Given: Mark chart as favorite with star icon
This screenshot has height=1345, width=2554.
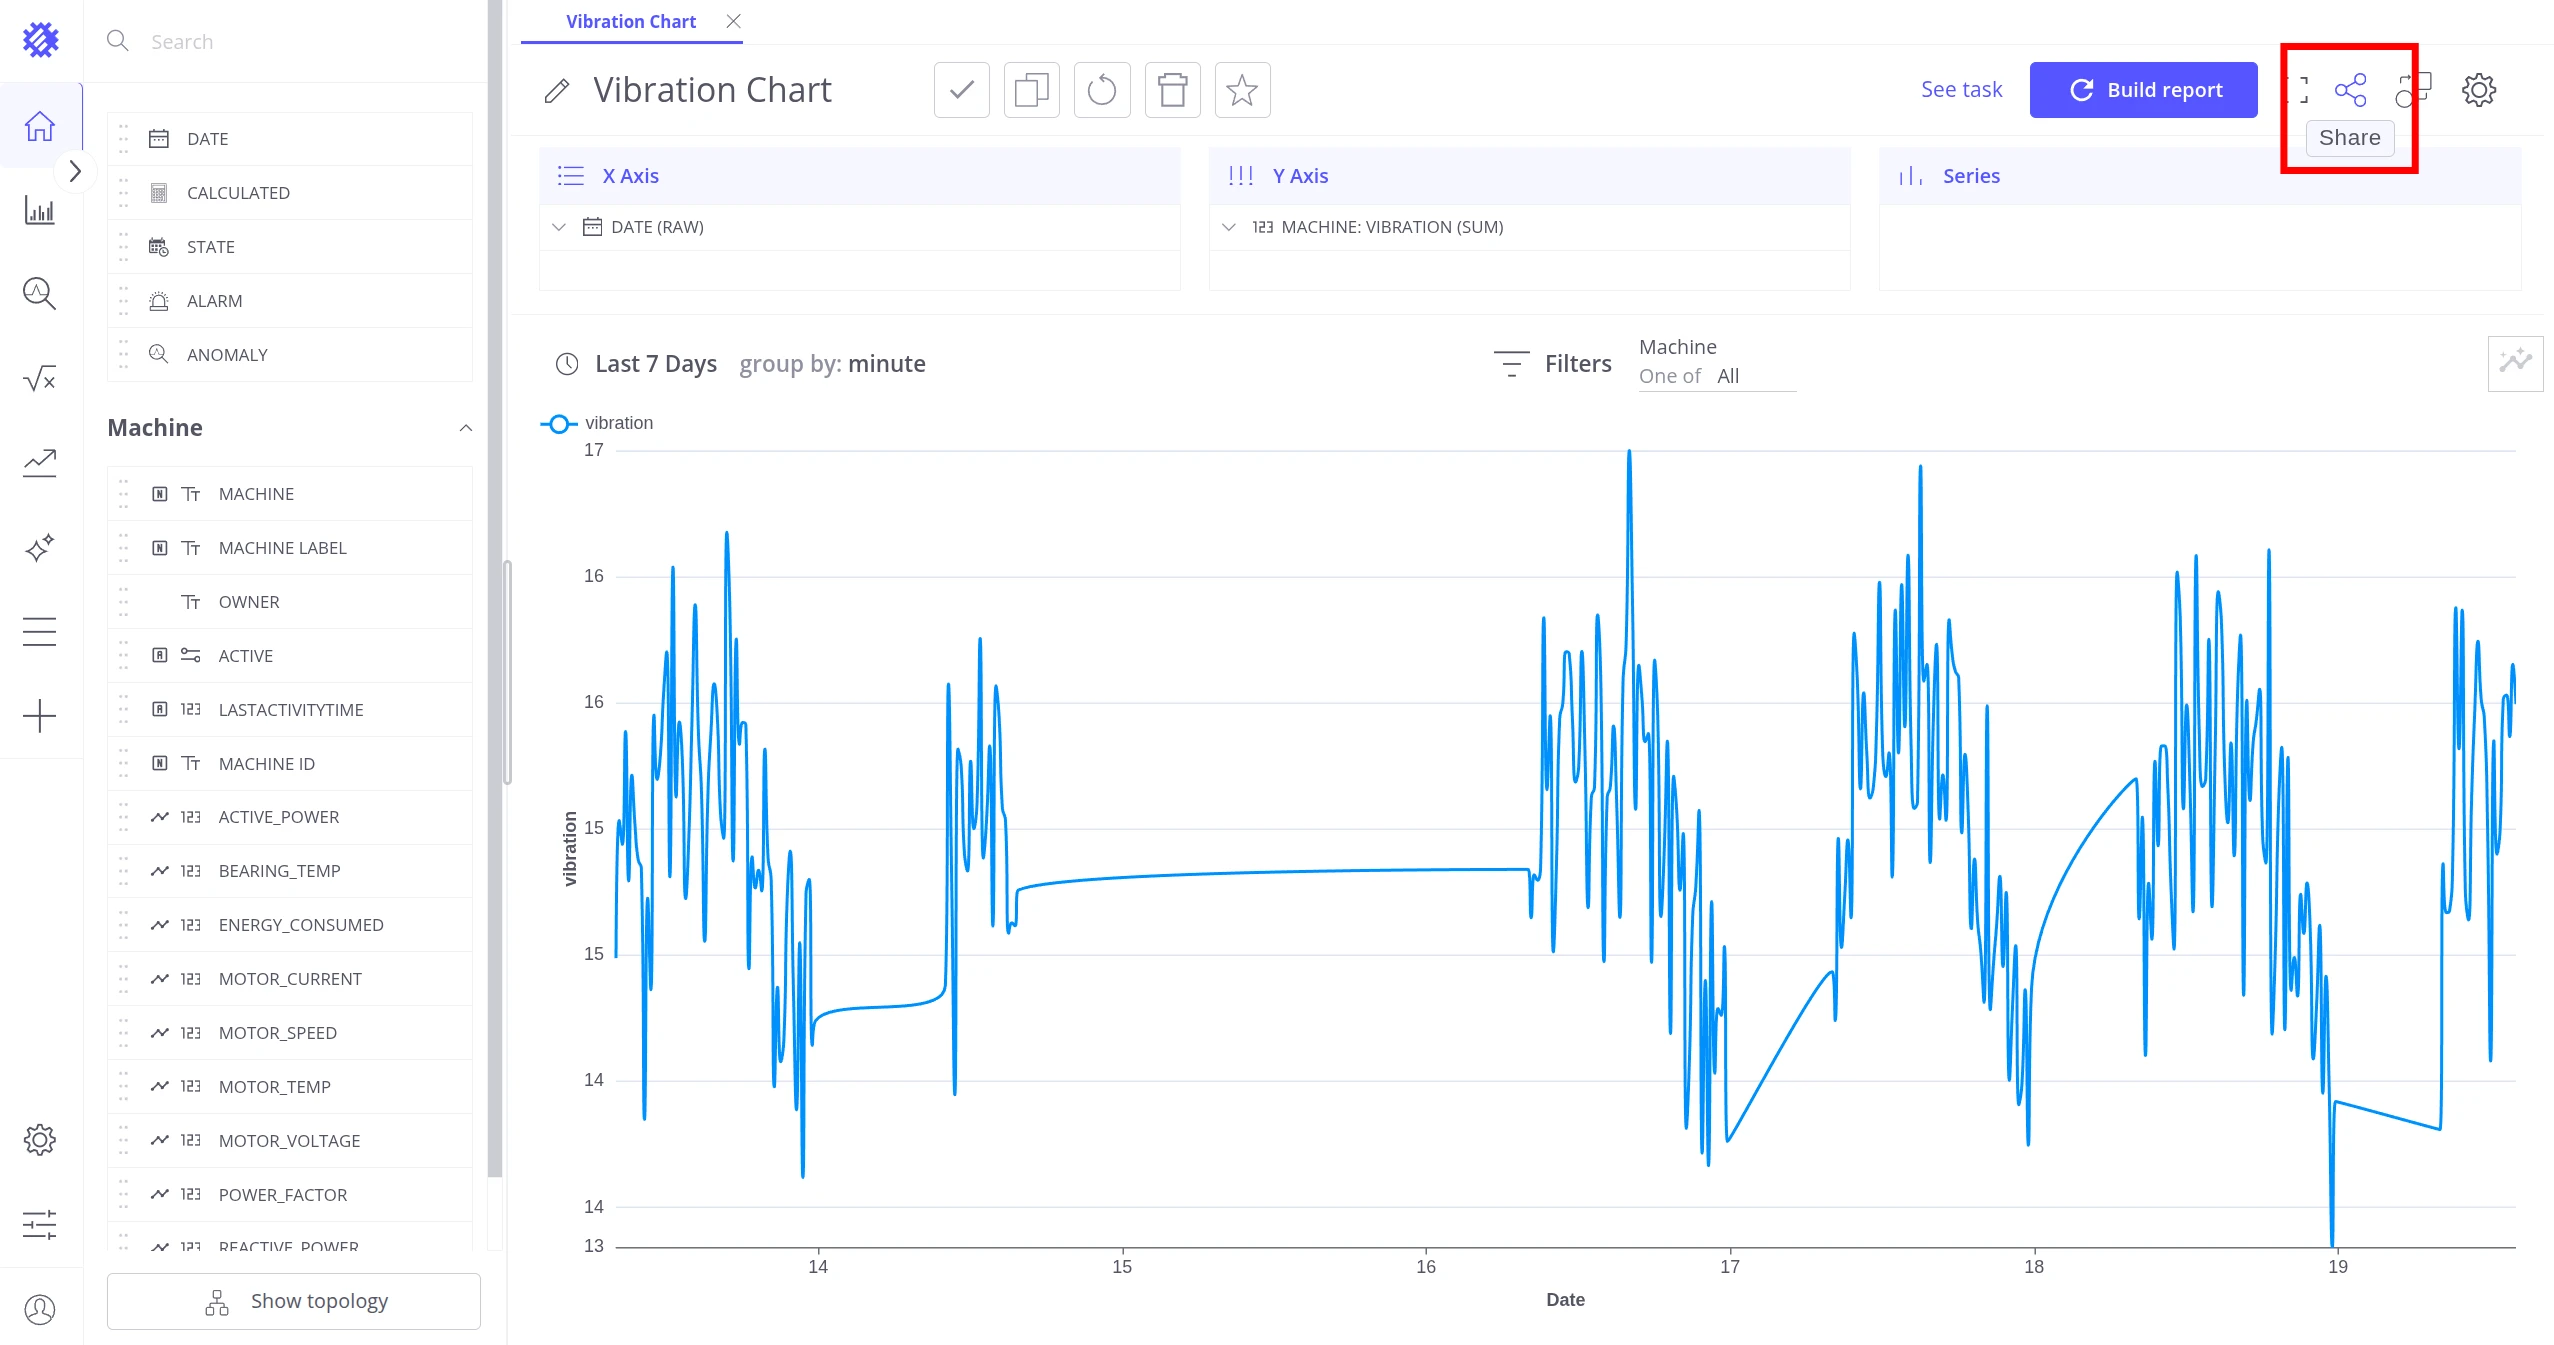Looking at the screenshot, I should (1242, 90).
